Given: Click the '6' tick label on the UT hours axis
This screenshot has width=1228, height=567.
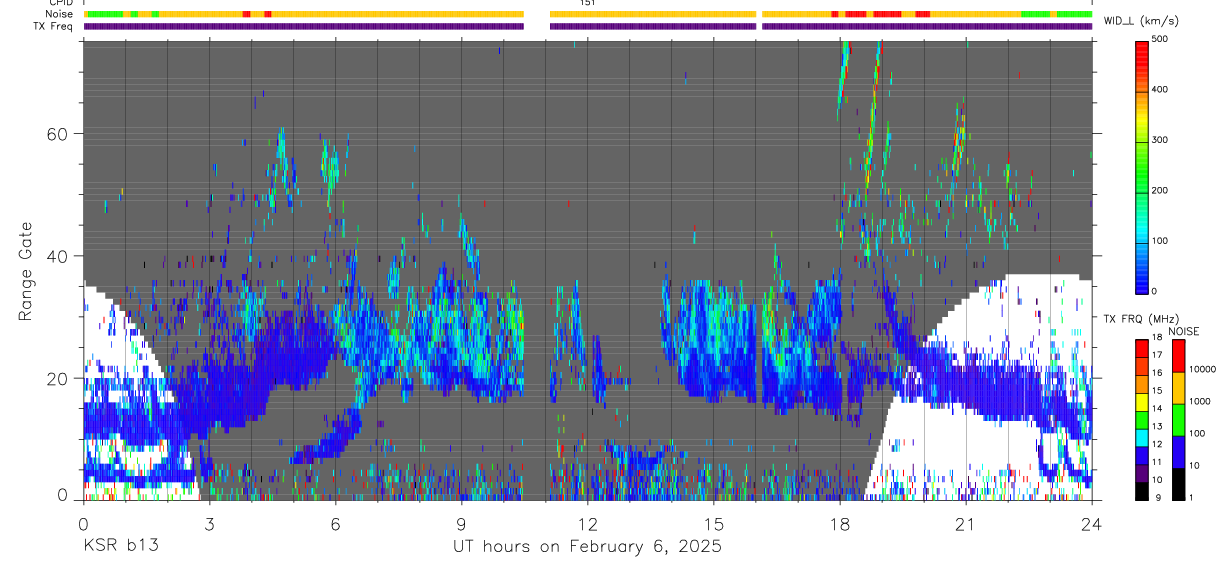Looking at the screenshot, I should click(x=336, y=524).
